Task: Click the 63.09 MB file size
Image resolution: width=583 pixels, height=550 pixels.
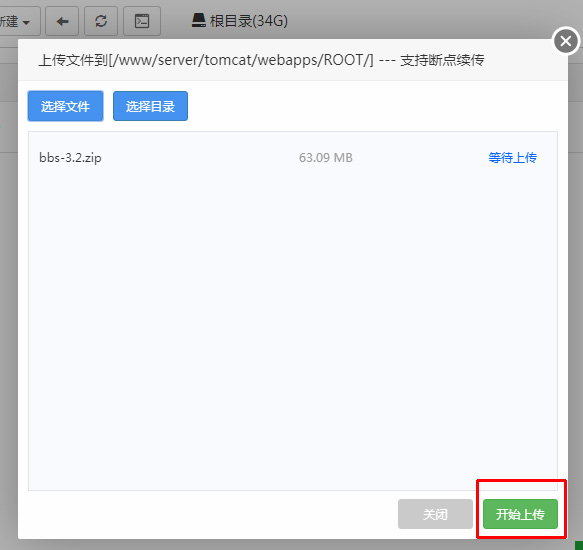Action: click(x=326, y=158)
